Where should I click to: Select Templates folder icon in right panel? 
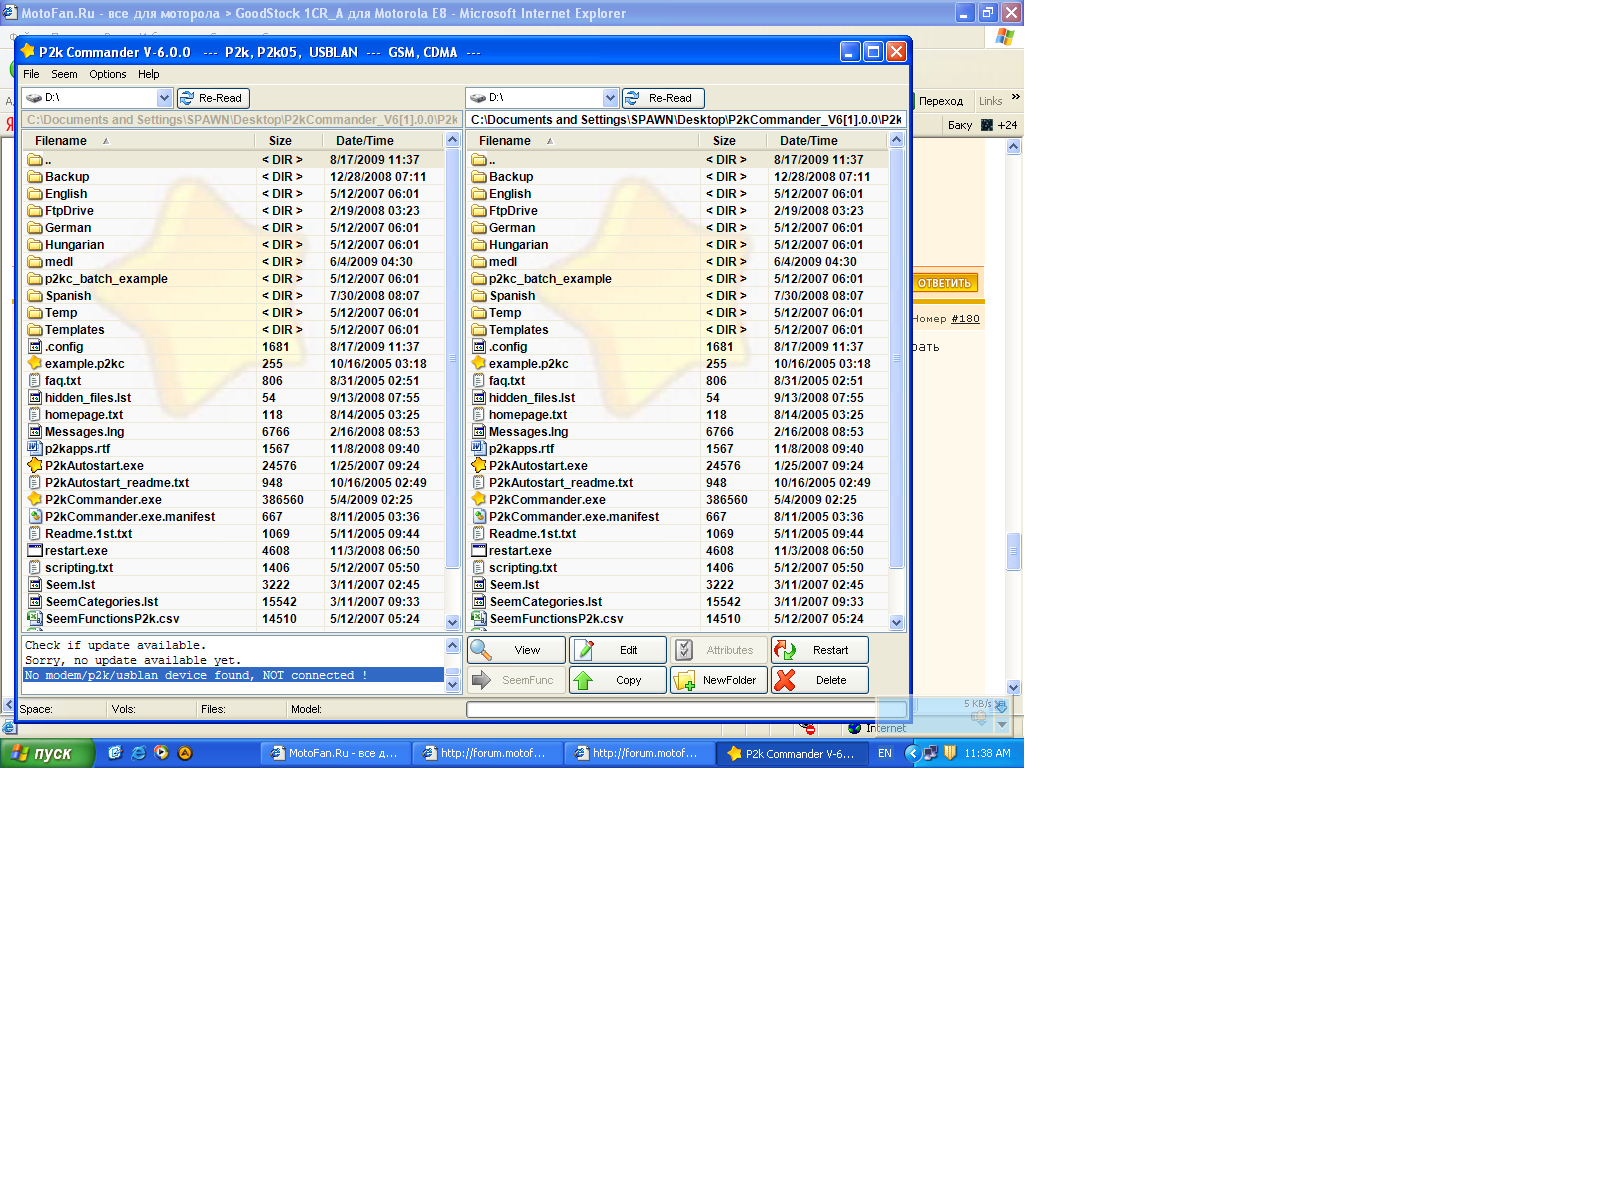coord(479,330)
